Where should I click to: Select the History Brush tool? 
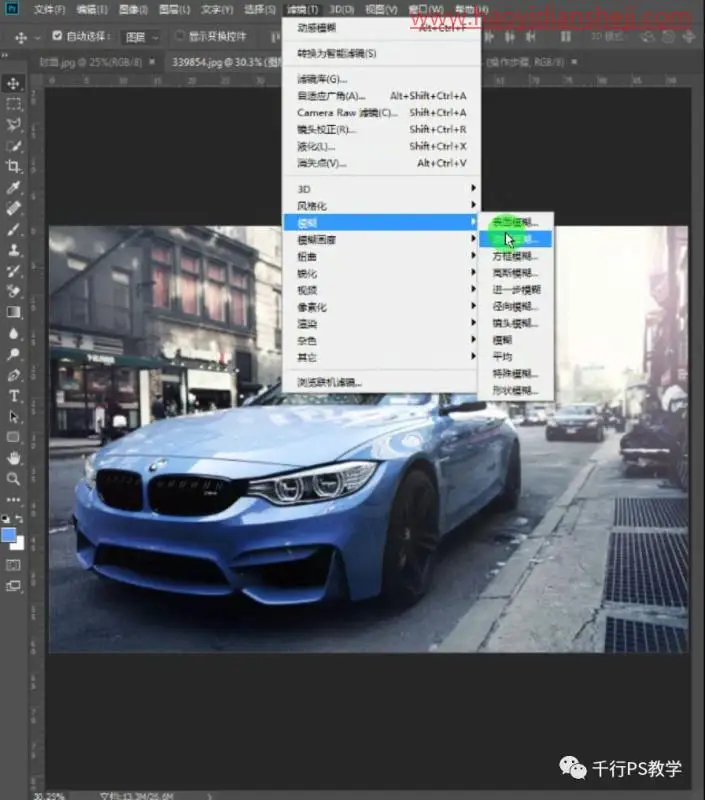(14, 271)
